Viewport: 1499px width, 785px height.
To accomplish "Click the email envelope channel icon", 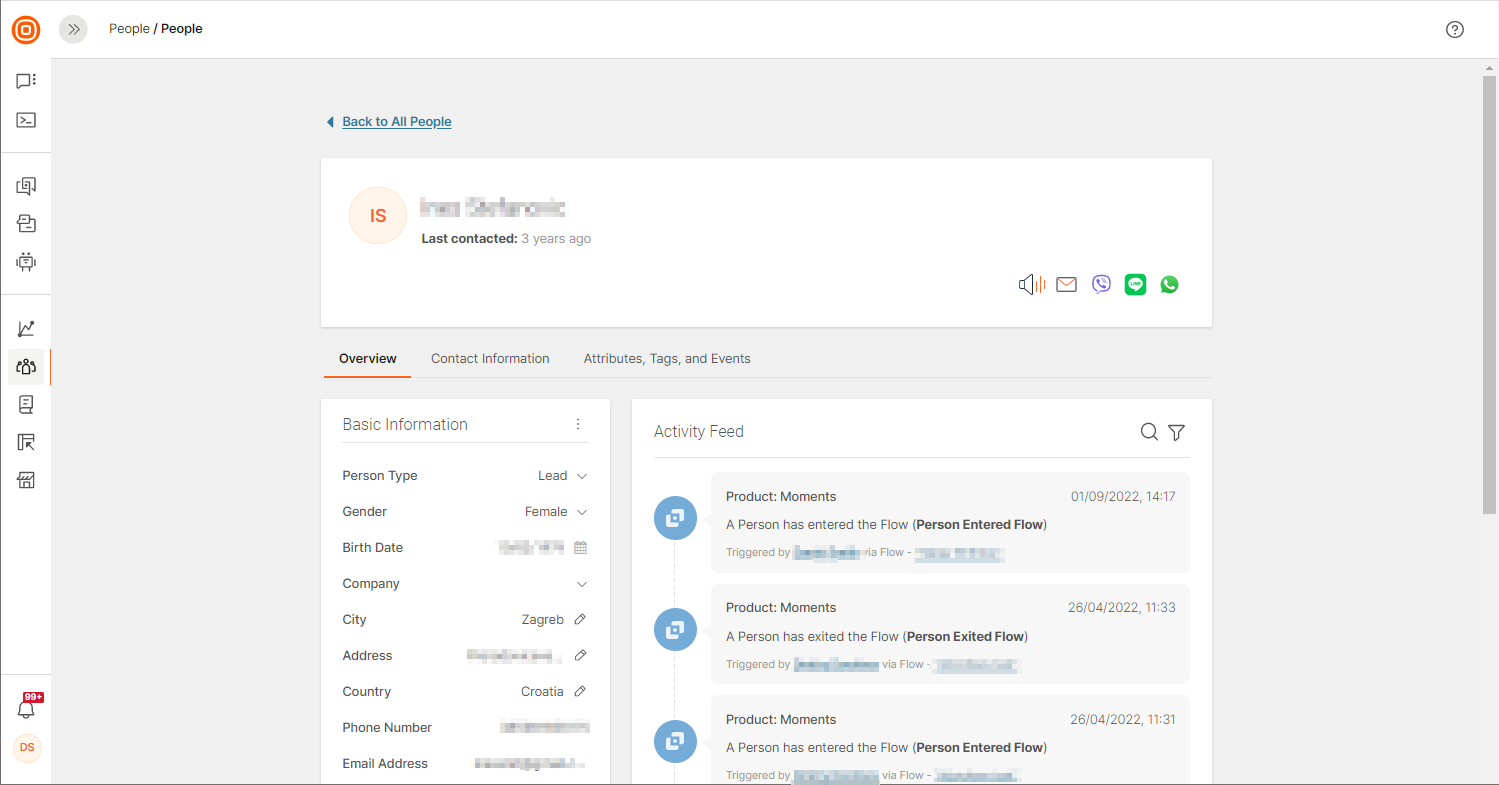I will coord(1066,285).
